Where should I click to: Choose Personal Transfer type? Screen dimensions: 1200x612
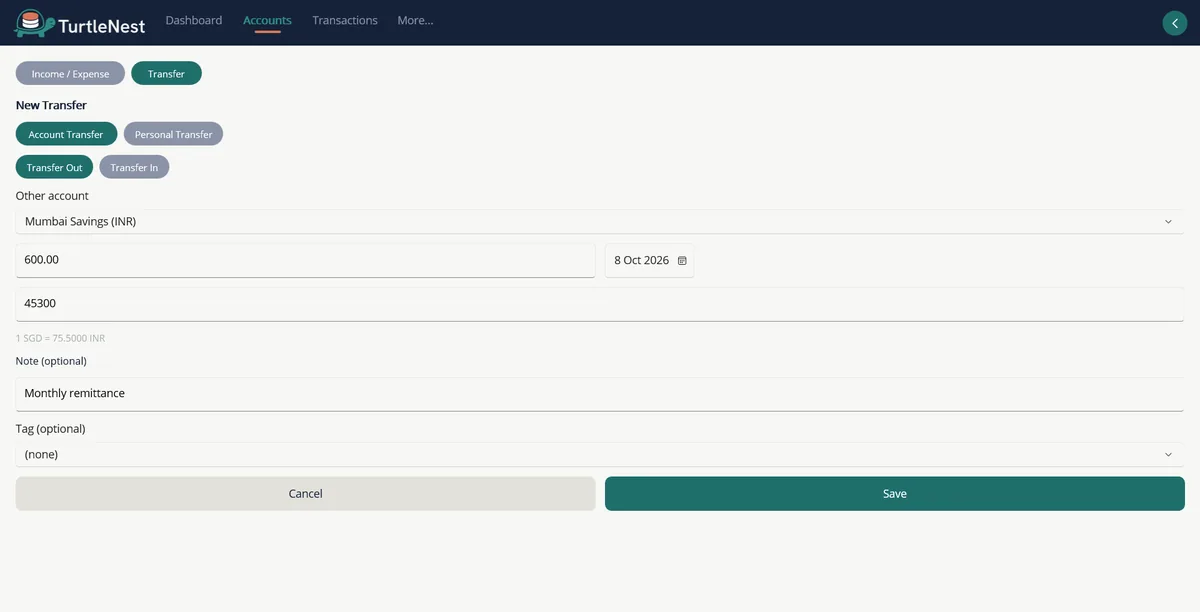[173, 134]
